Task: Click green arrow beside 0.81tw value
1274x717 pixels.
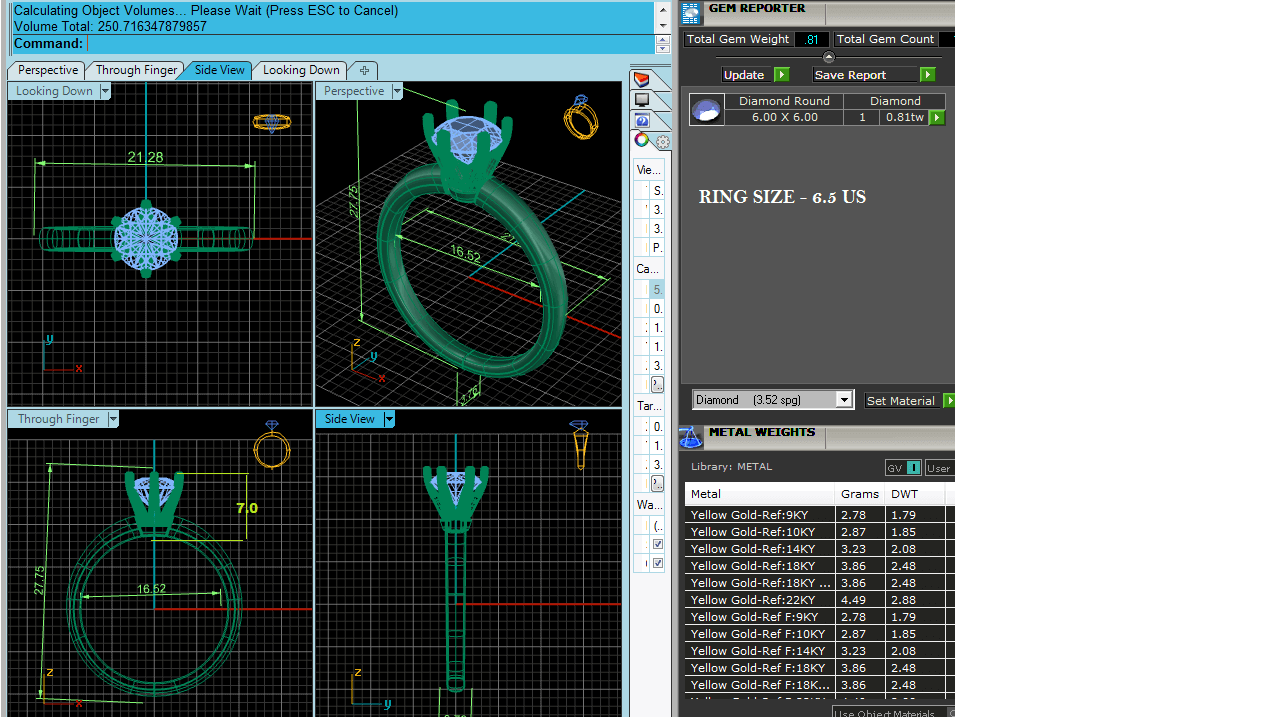Action: (x=937, y=118)
